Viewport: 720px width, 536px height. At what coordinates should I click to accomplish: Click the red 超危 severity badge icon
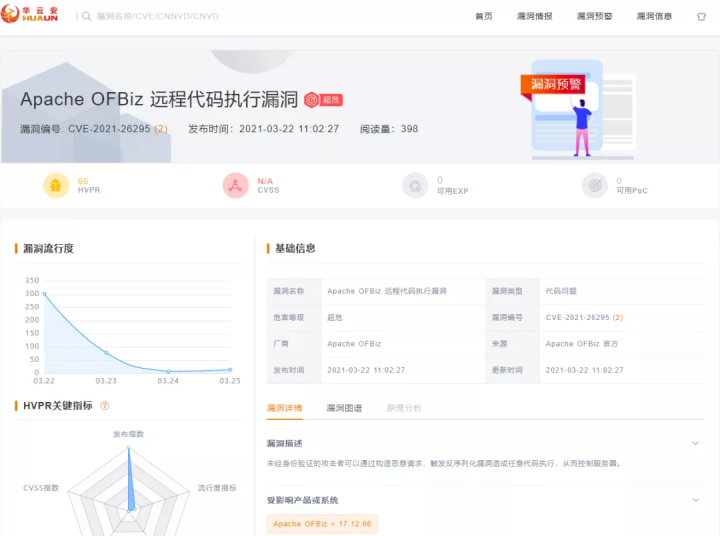pyautogui.click(x=312, y=99)
